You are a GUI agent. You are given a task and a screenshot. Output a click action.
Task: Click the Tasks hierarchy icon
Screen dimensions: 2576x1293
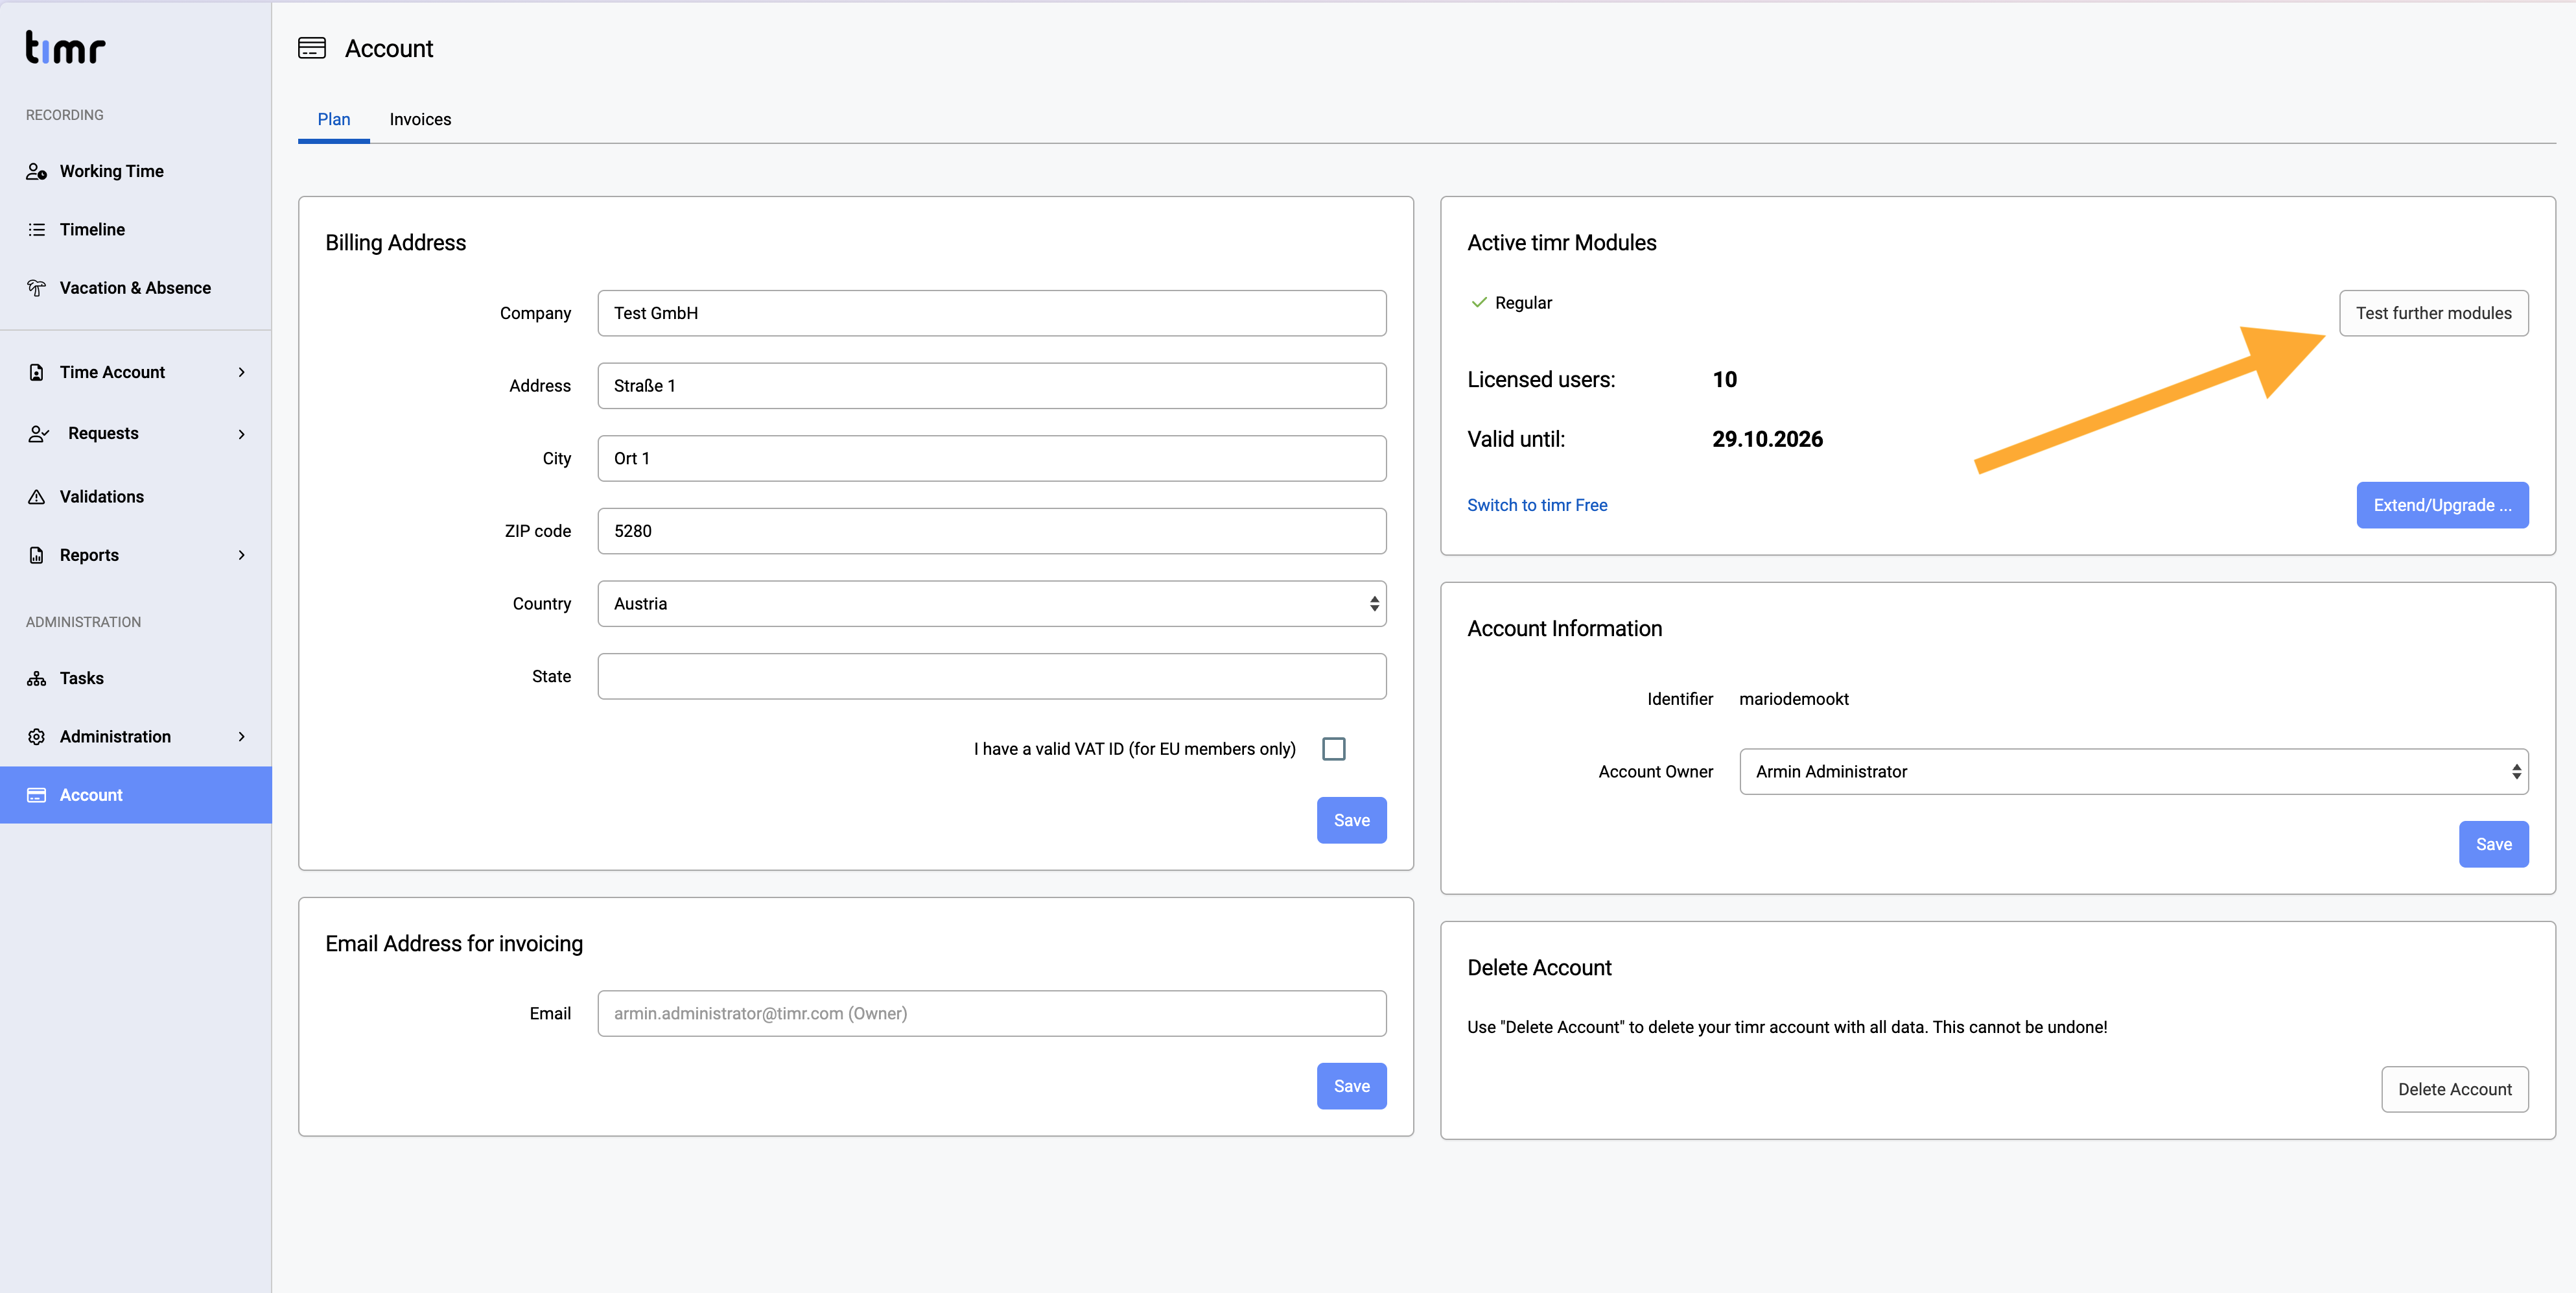(36, 678)
